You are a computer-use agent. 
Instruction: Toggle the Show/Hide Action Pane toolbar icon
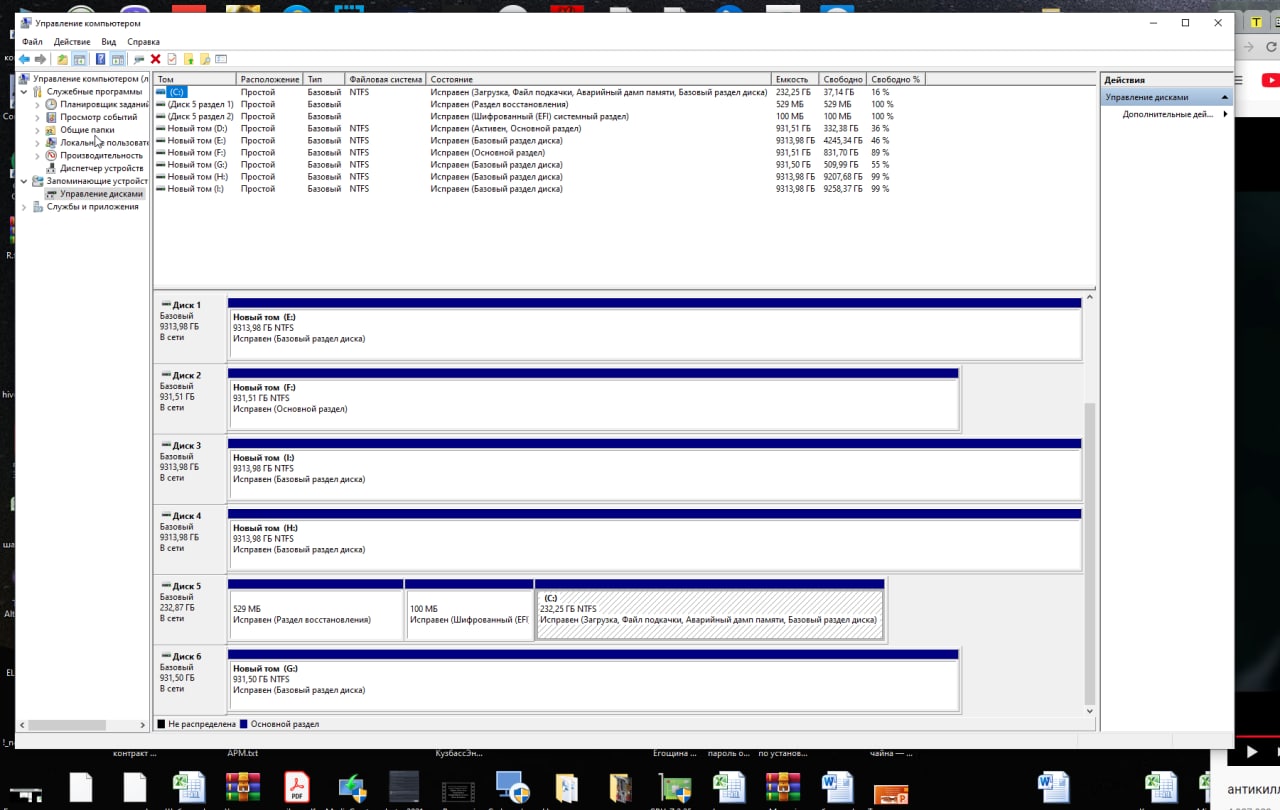pyautogui.click(x=118, y=59)
